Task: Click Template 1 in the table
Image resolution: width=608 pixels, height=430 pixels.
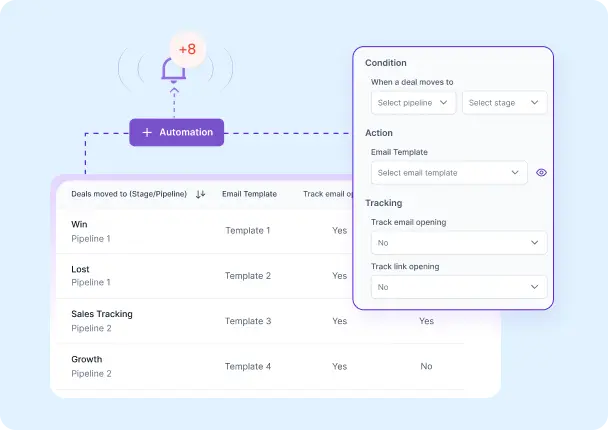Action: point(248,231)
